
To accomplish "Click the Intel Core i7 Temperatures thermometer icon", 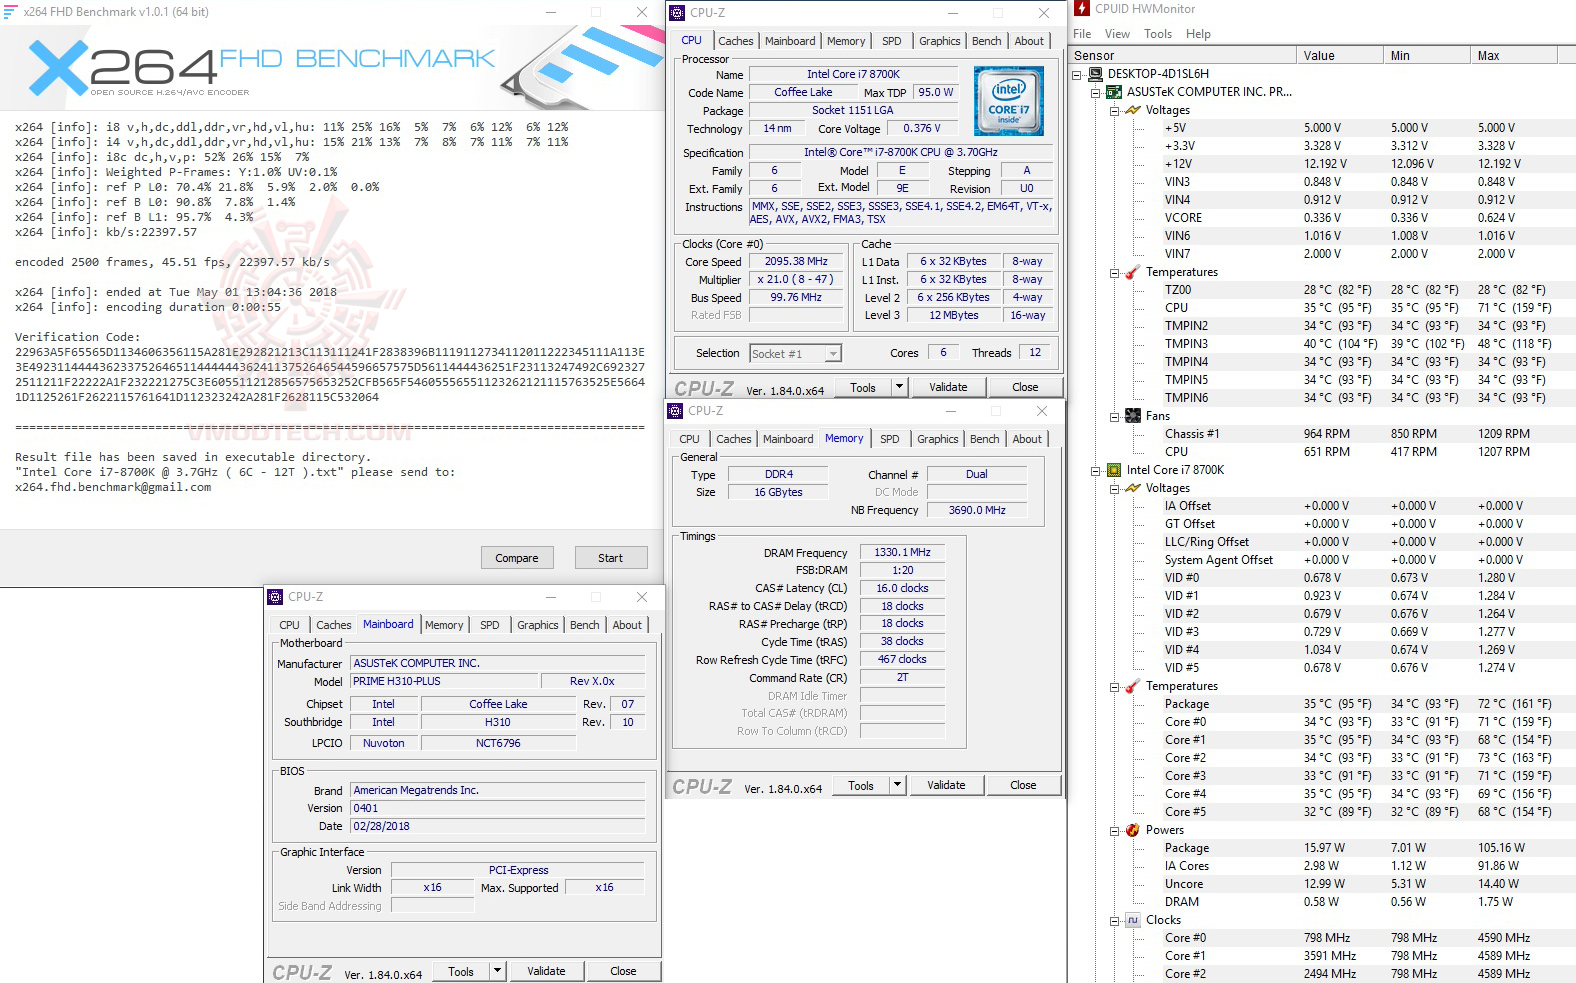I will (1133, 686).
